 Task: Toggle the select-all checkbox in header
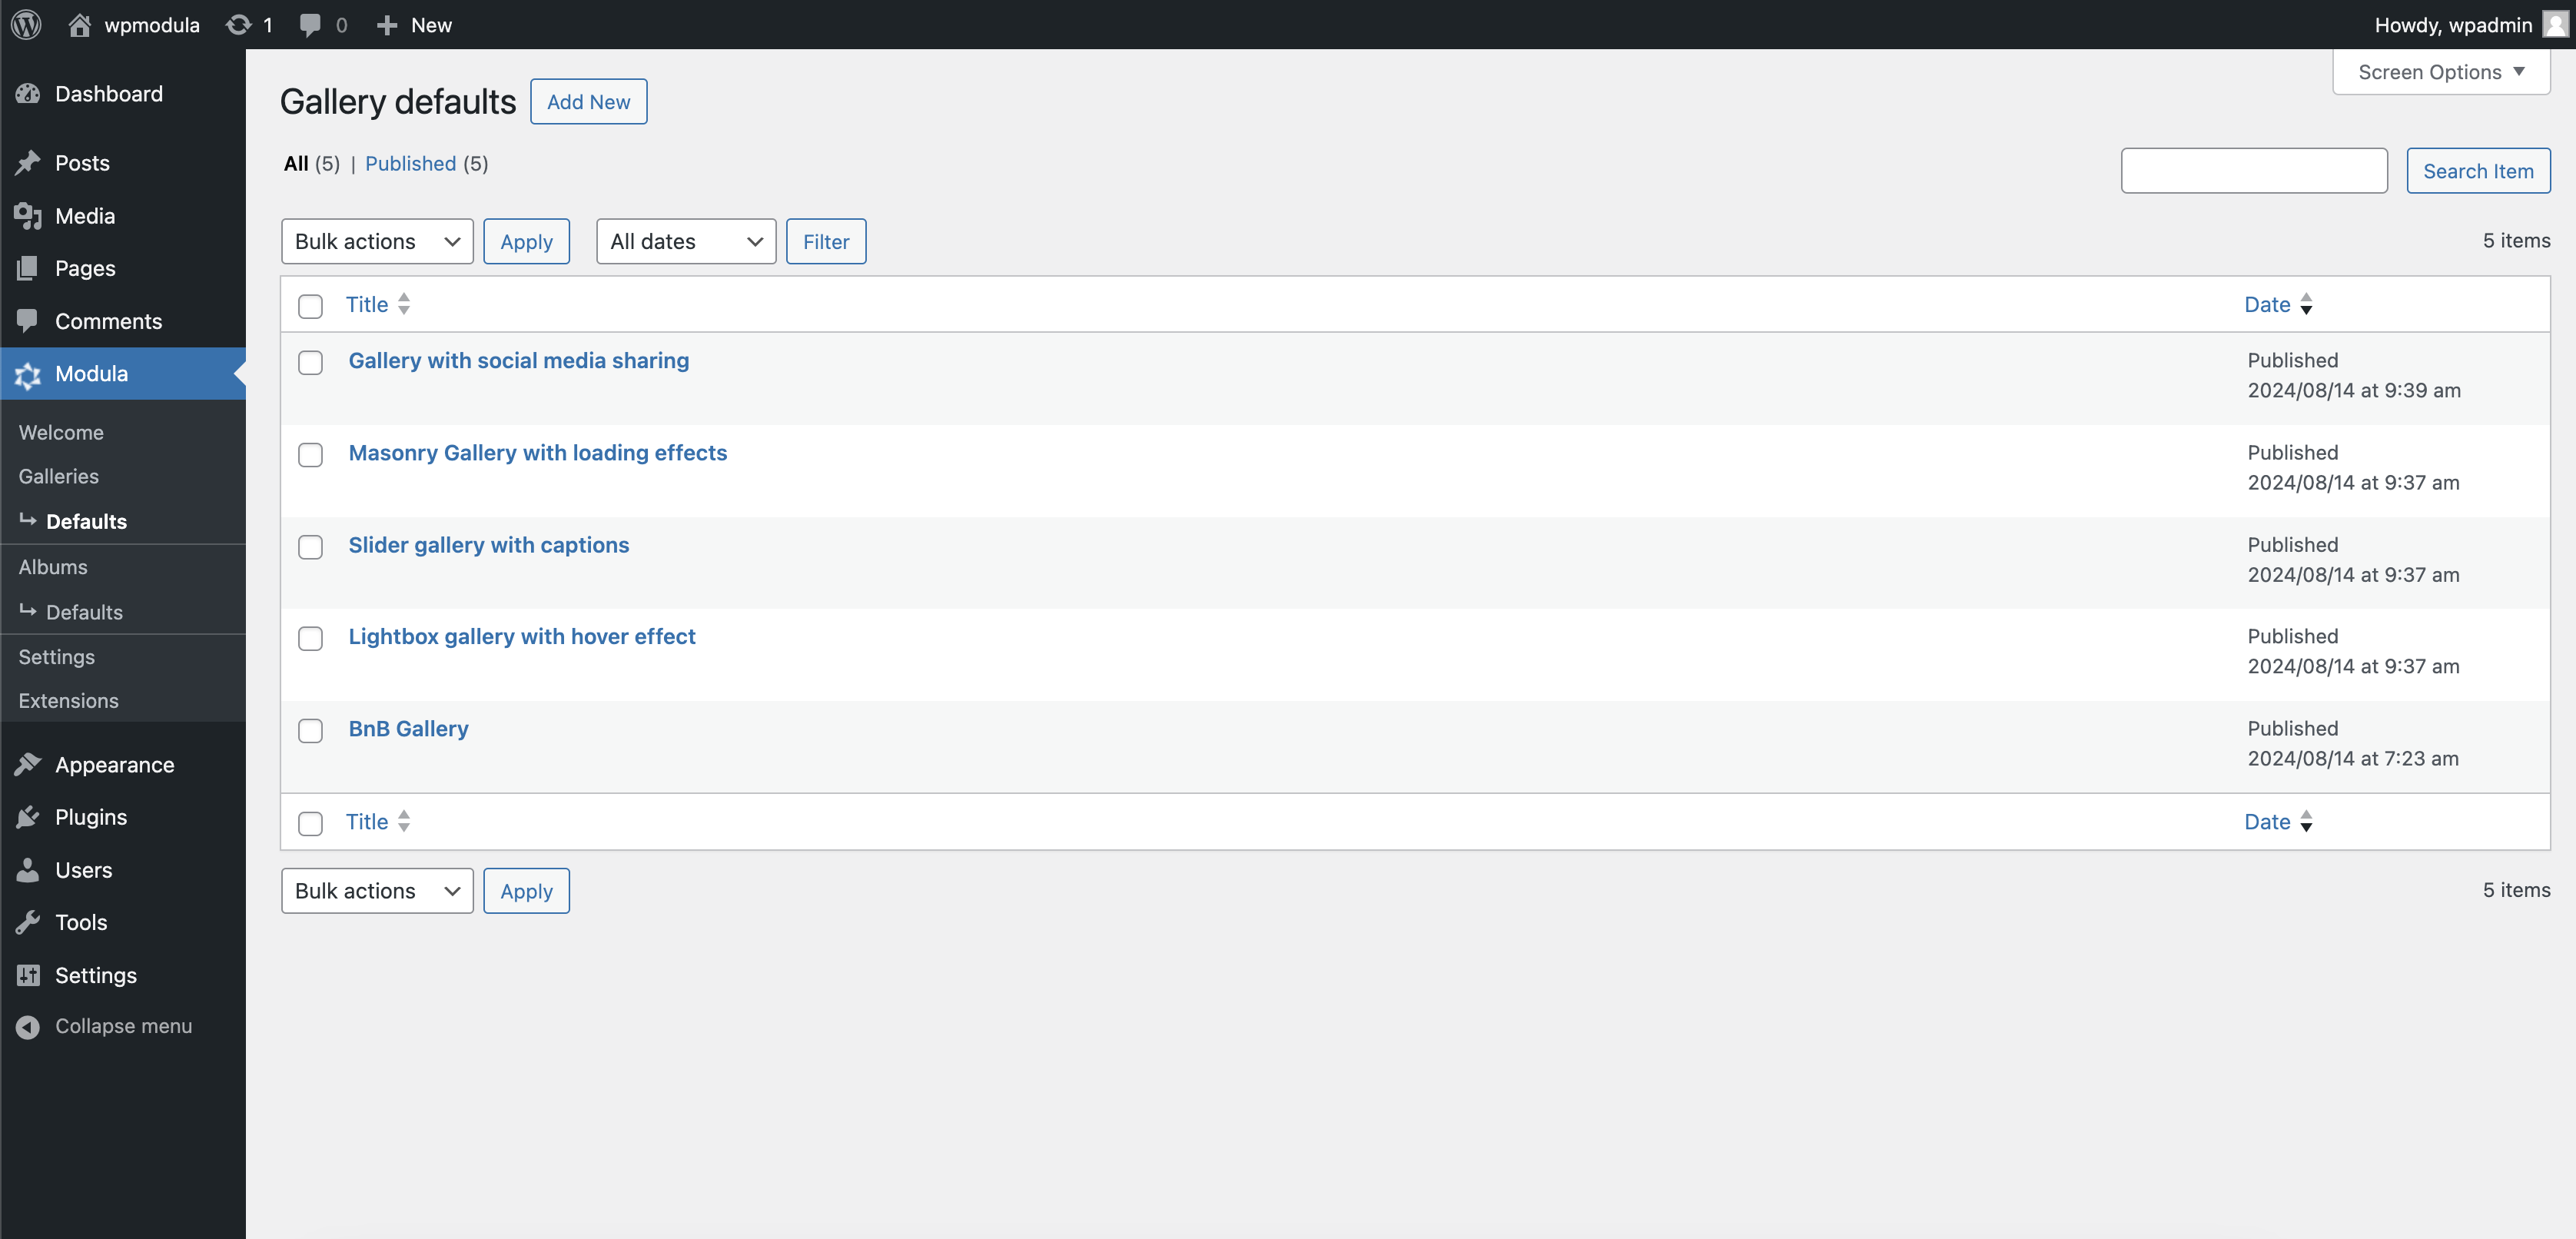(310, 306)
